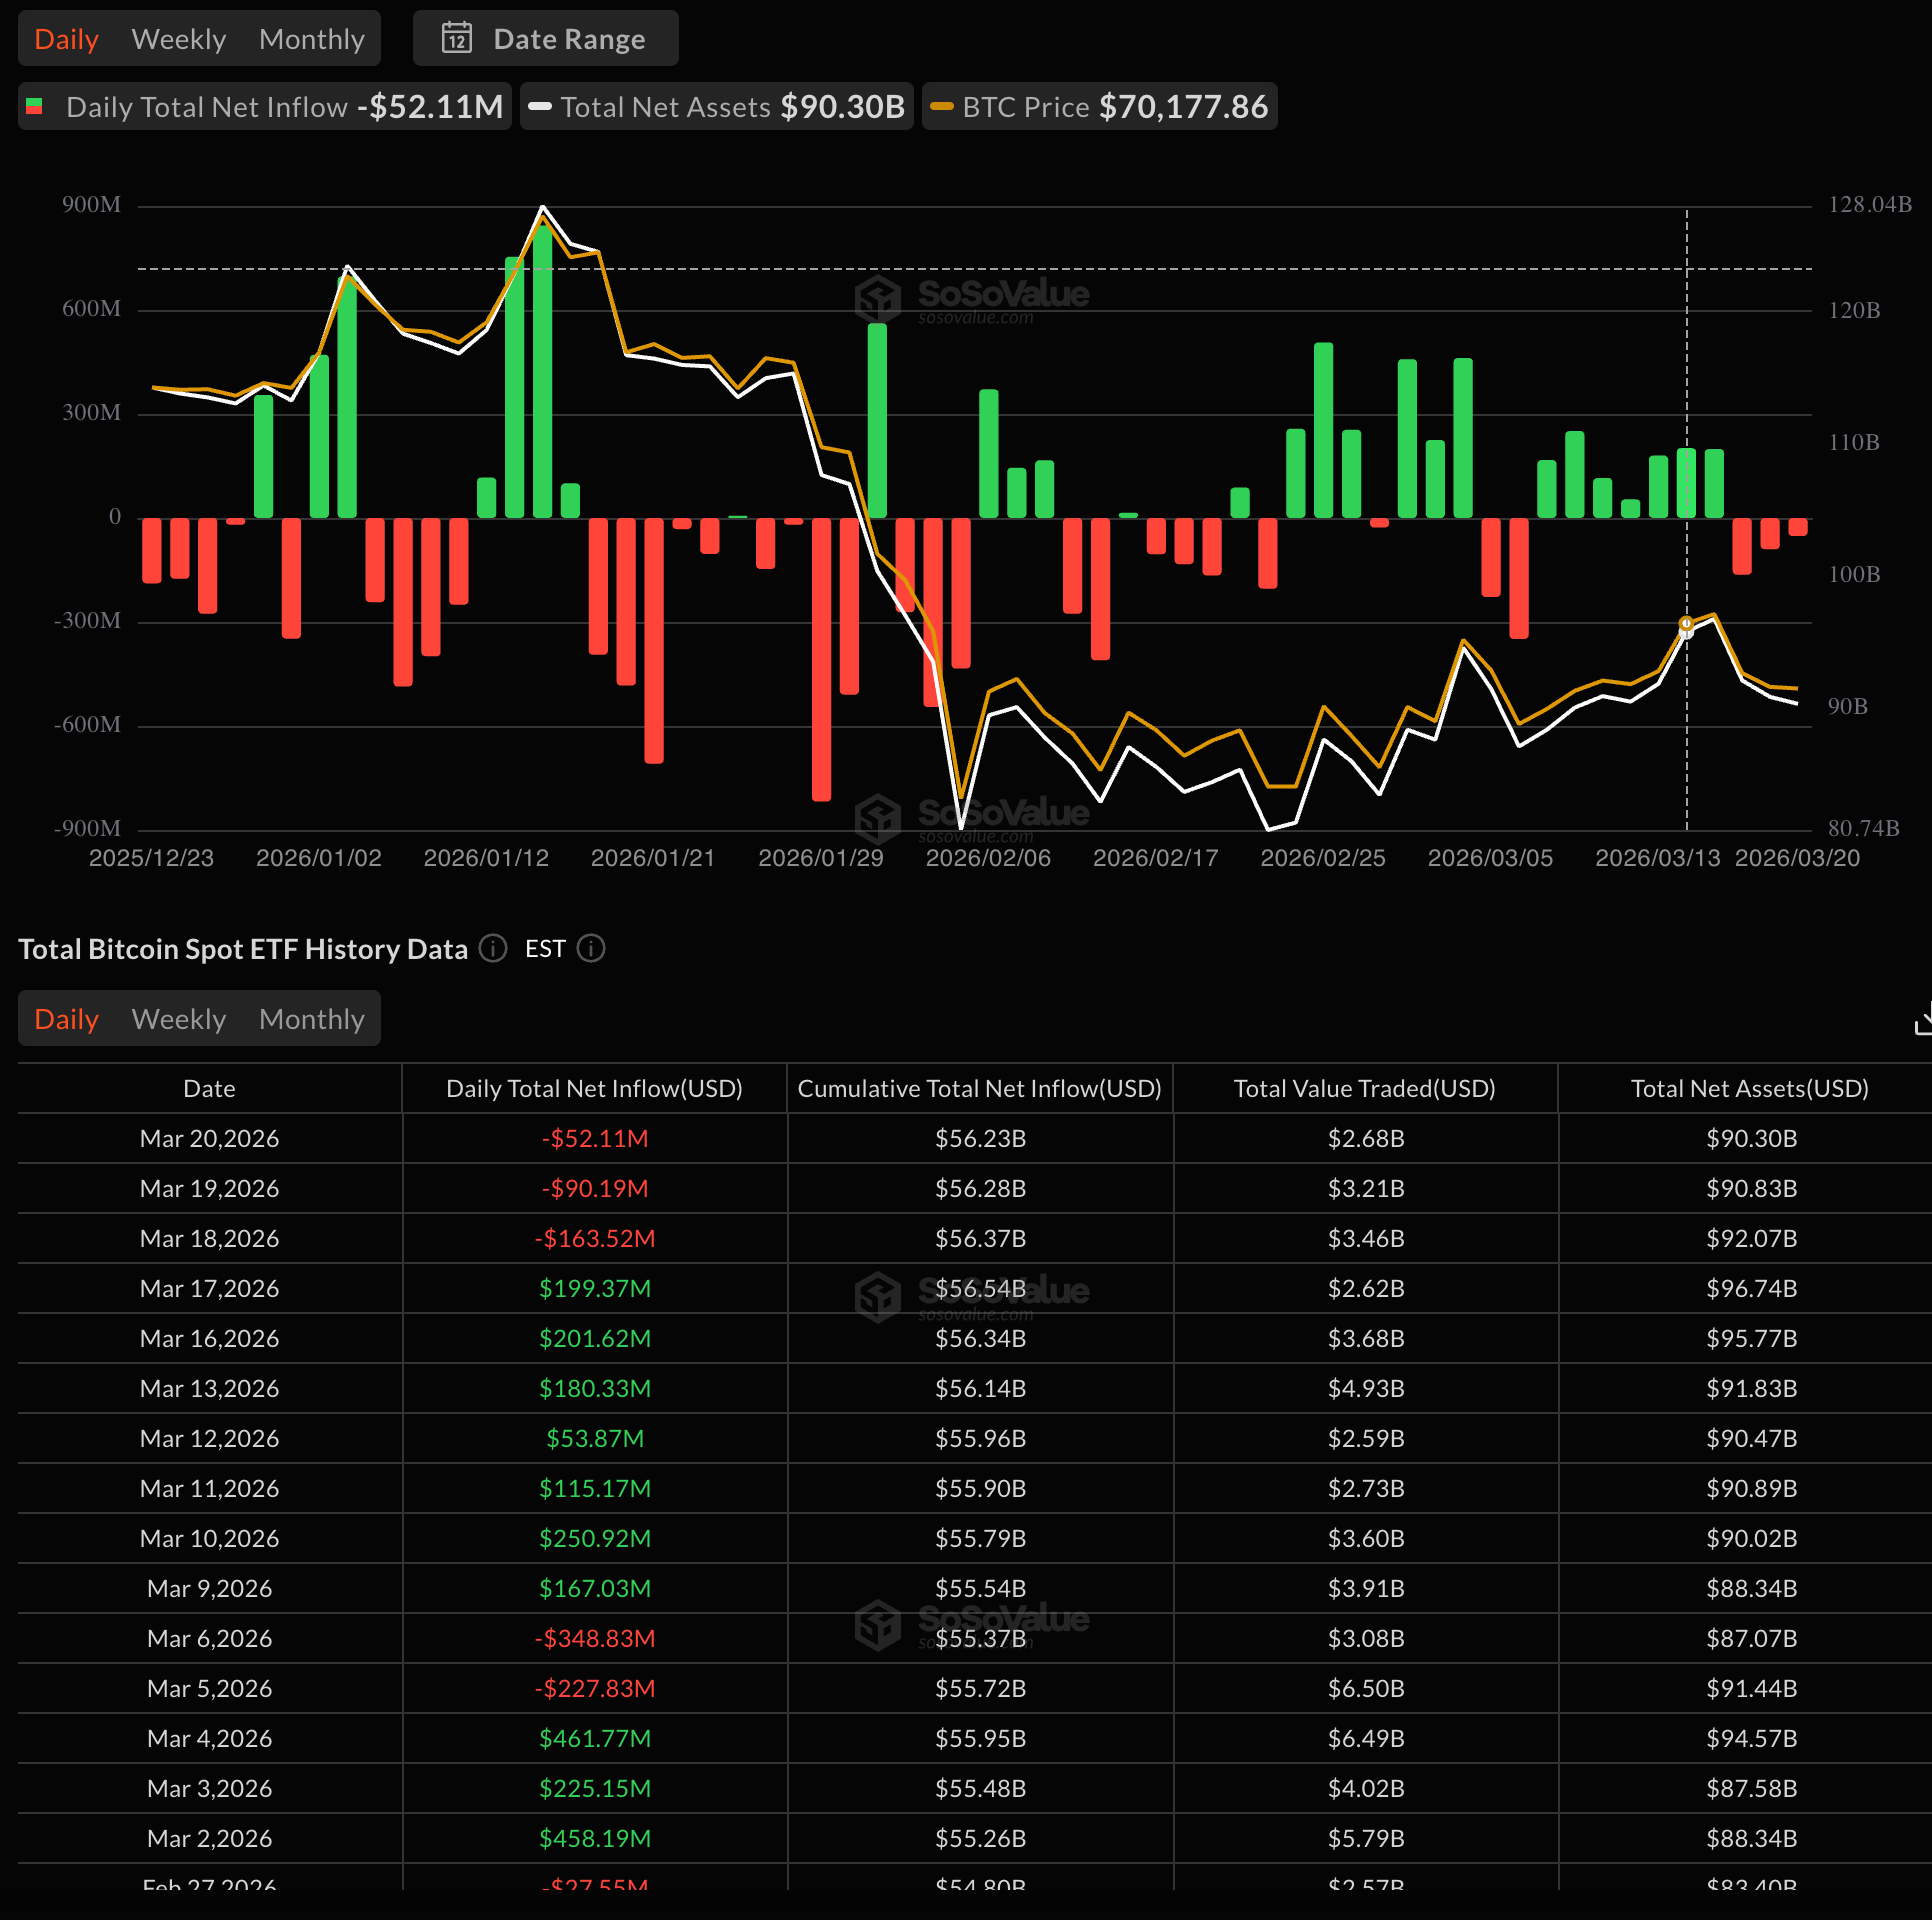Screen dimensions: 1932x1920
Task: Click the red-green inflow legend swatch
Action: (34, 107)
